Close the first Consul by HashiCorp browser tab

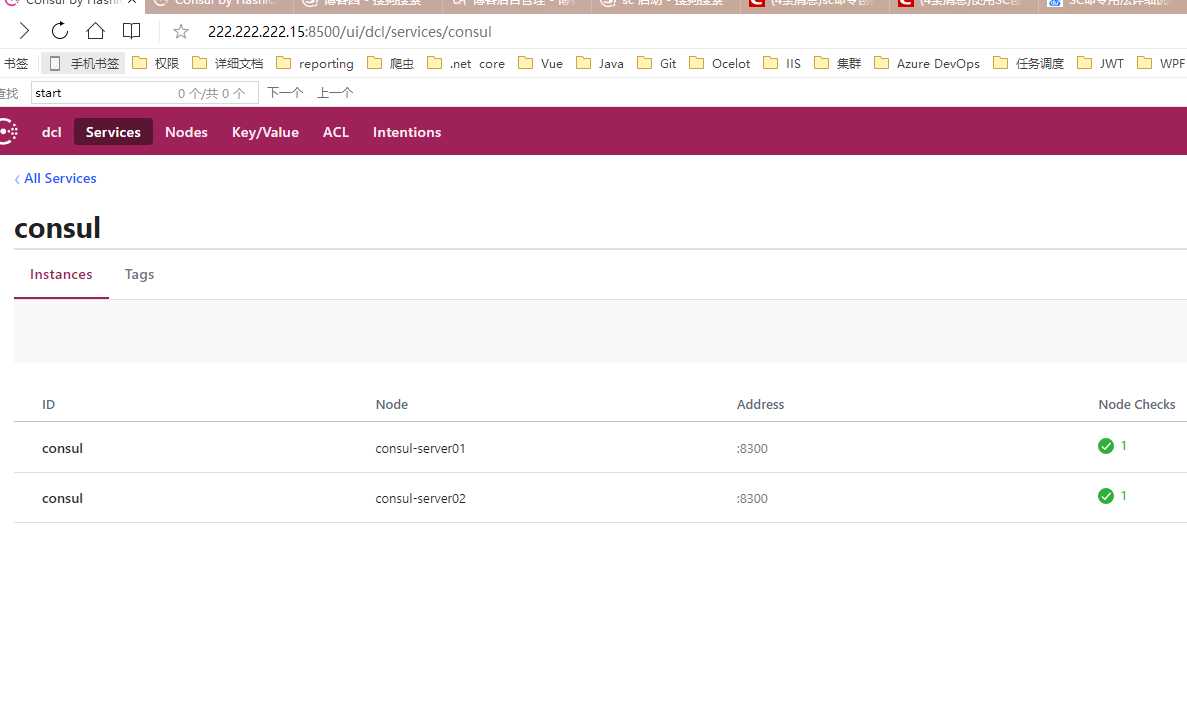coord(132,2)
